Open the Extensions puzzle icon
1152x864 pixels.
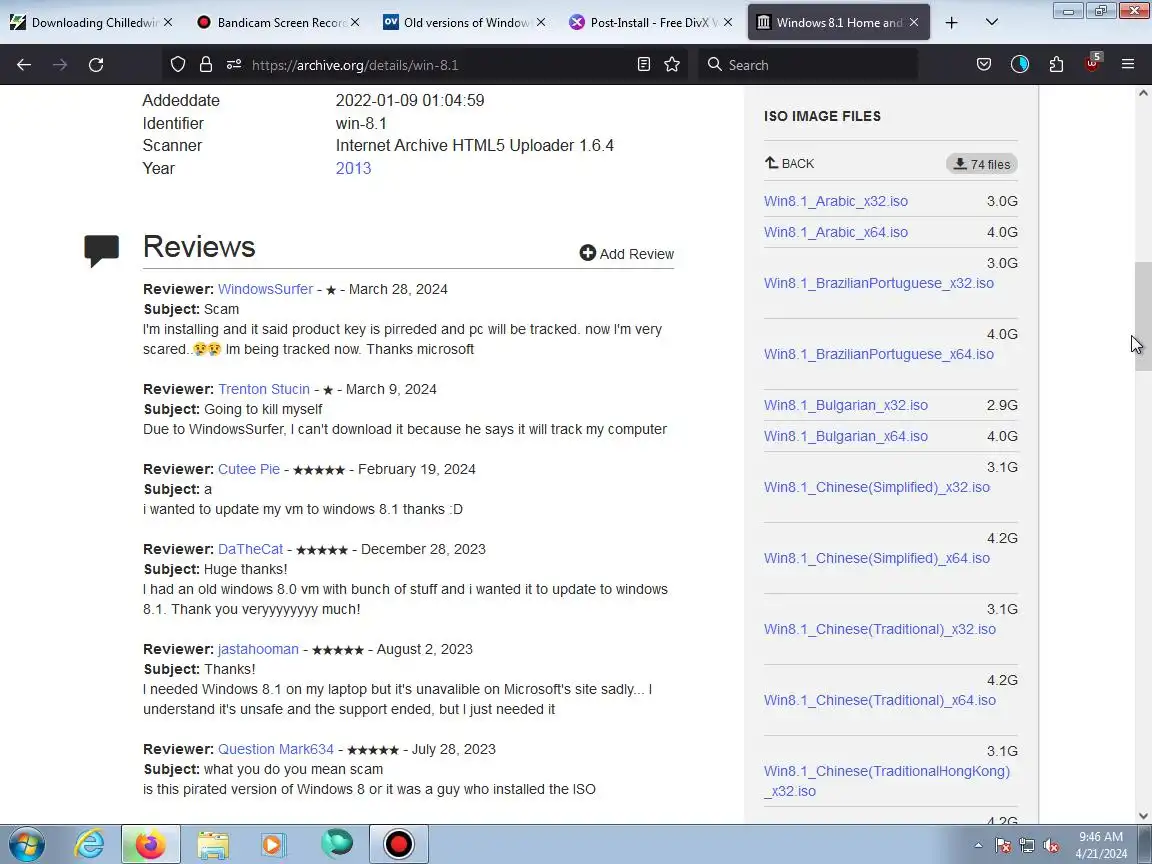coord(1056,65)
